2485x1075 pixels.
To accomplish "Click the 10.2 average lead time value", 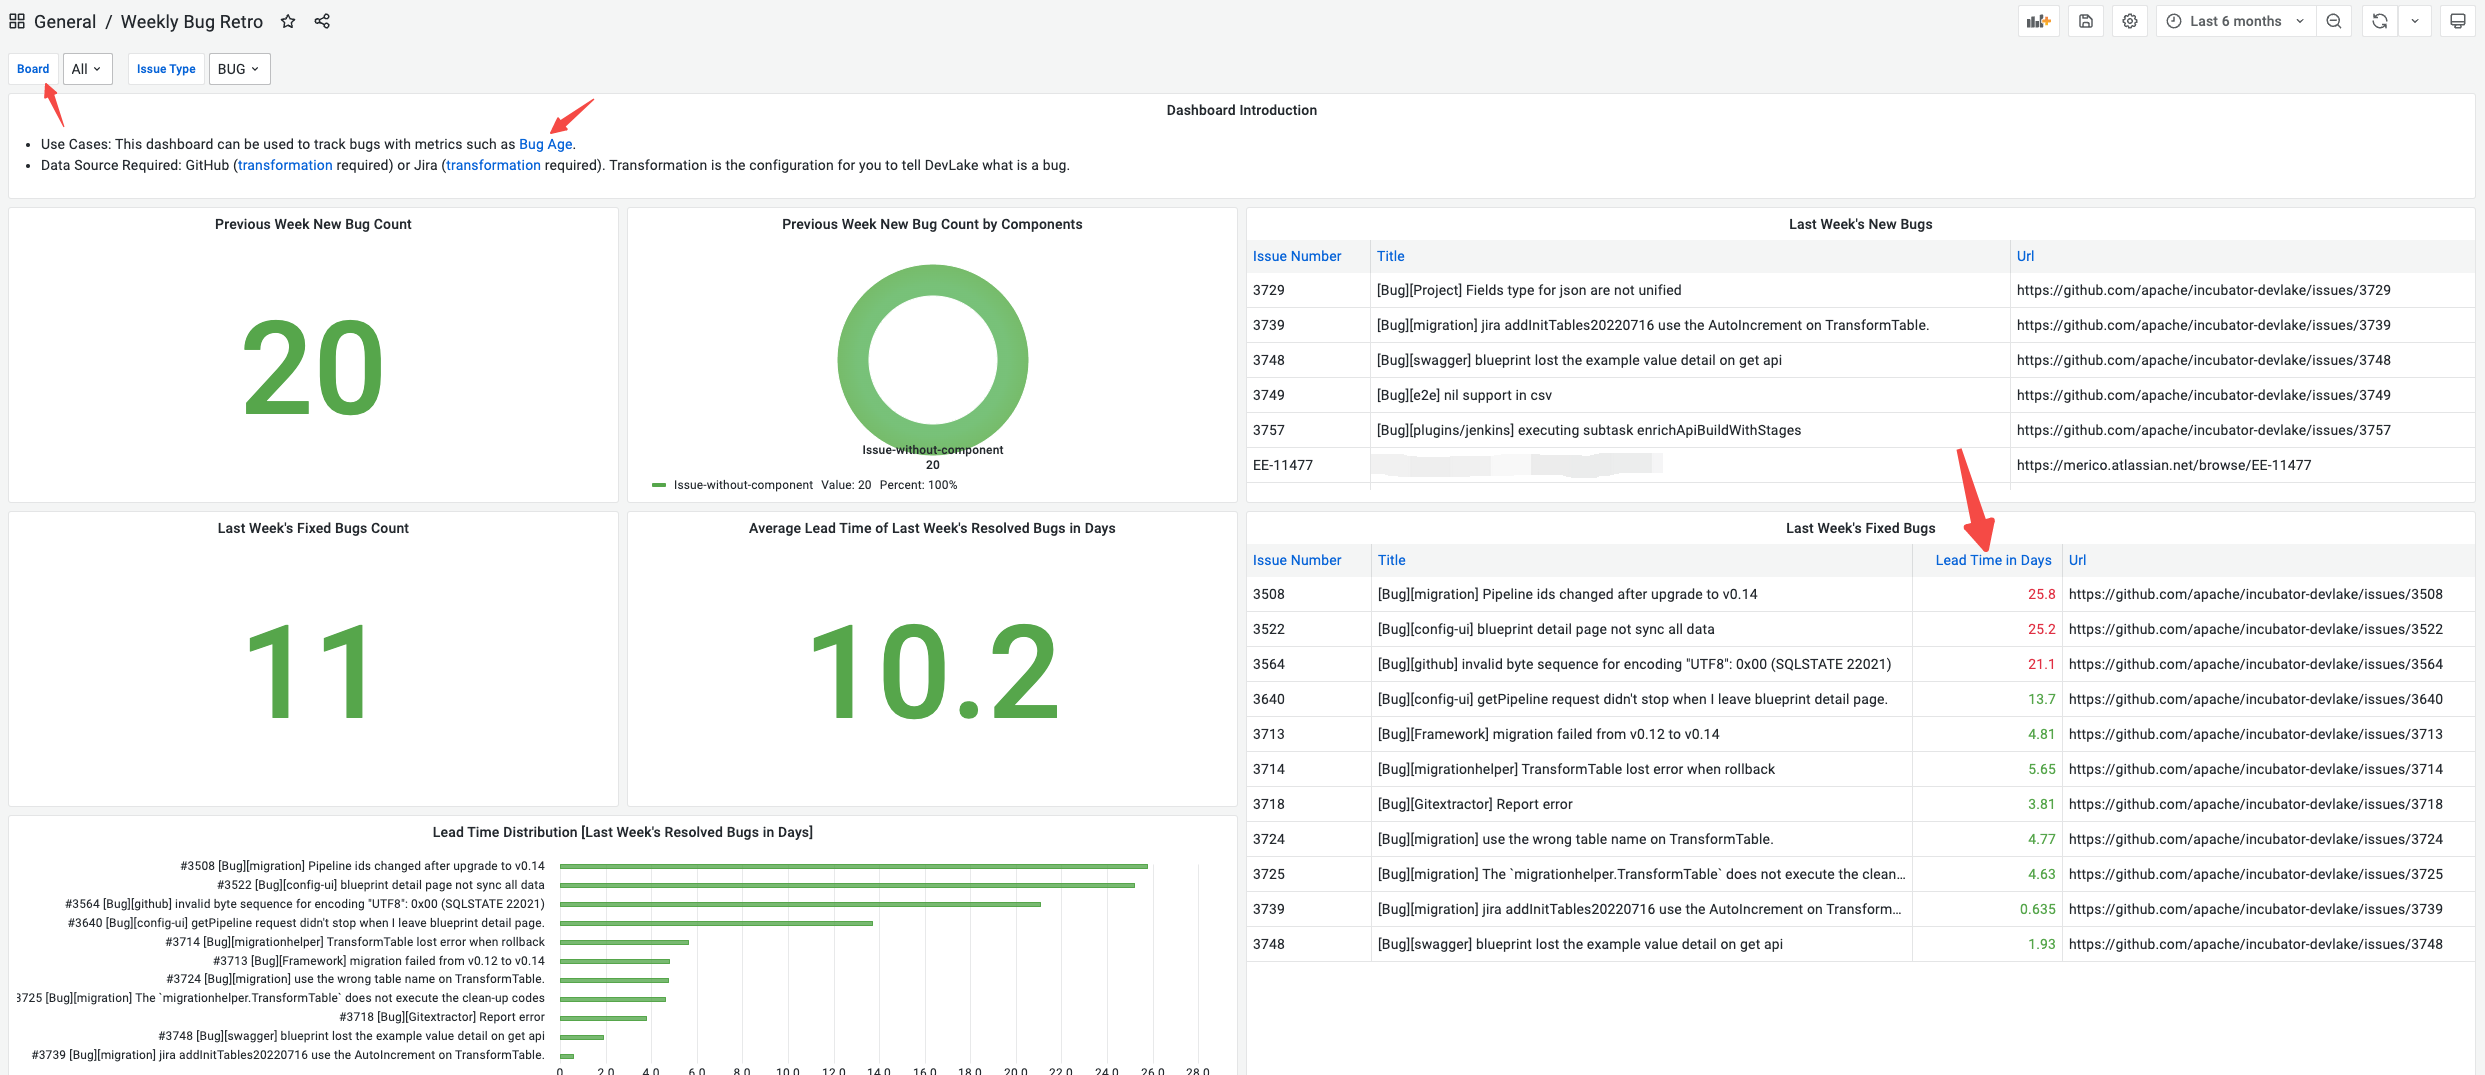I will (x=932, y=672).
